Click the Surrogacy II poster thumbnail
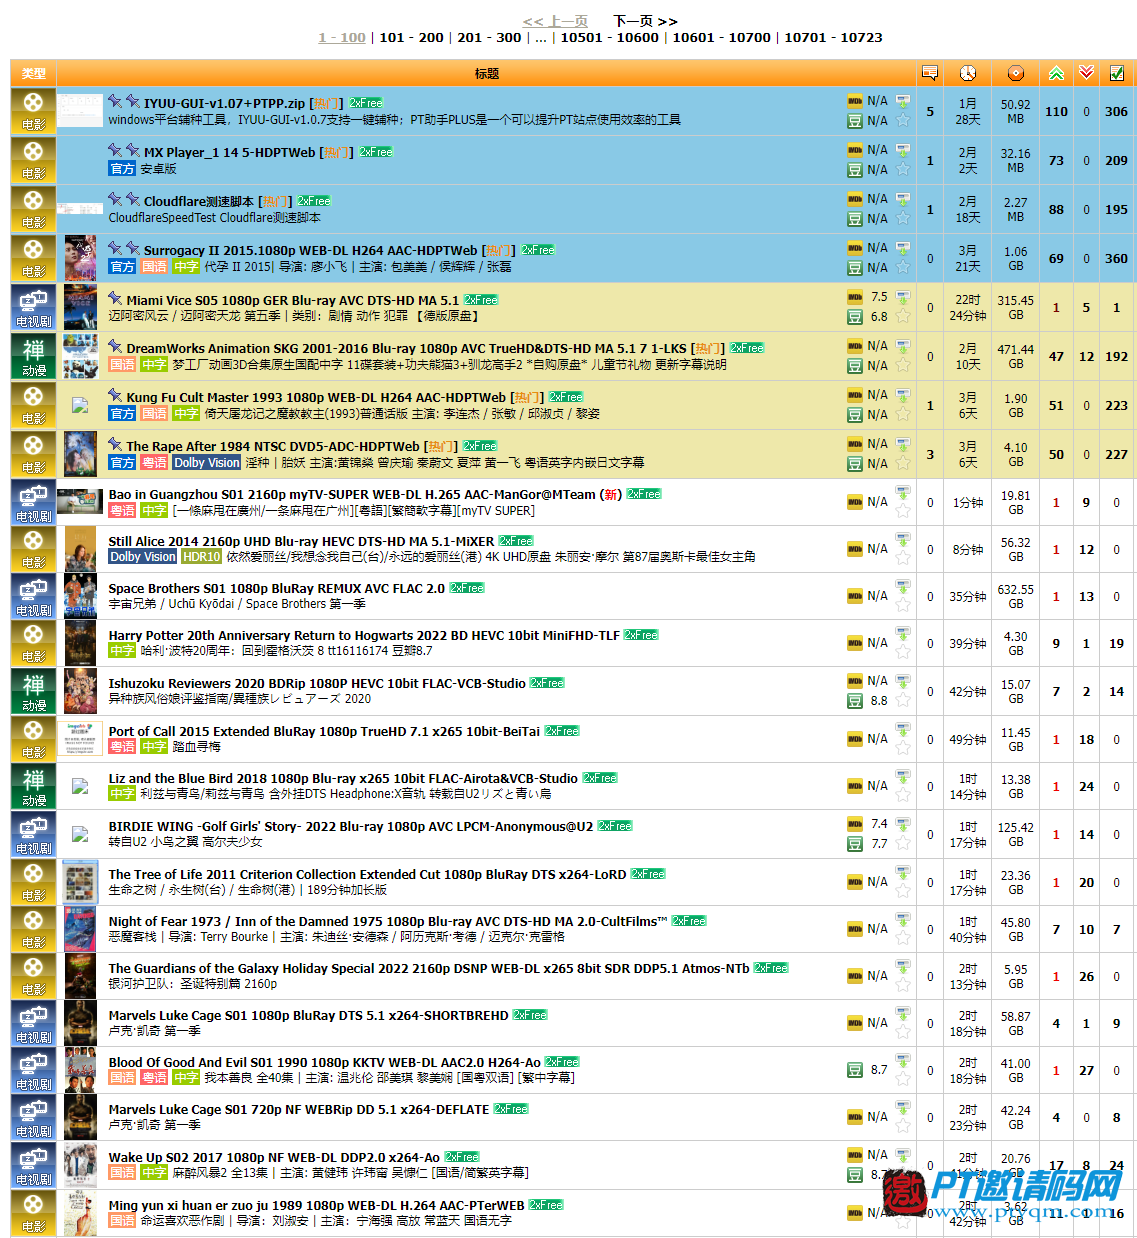 point(80,258)
